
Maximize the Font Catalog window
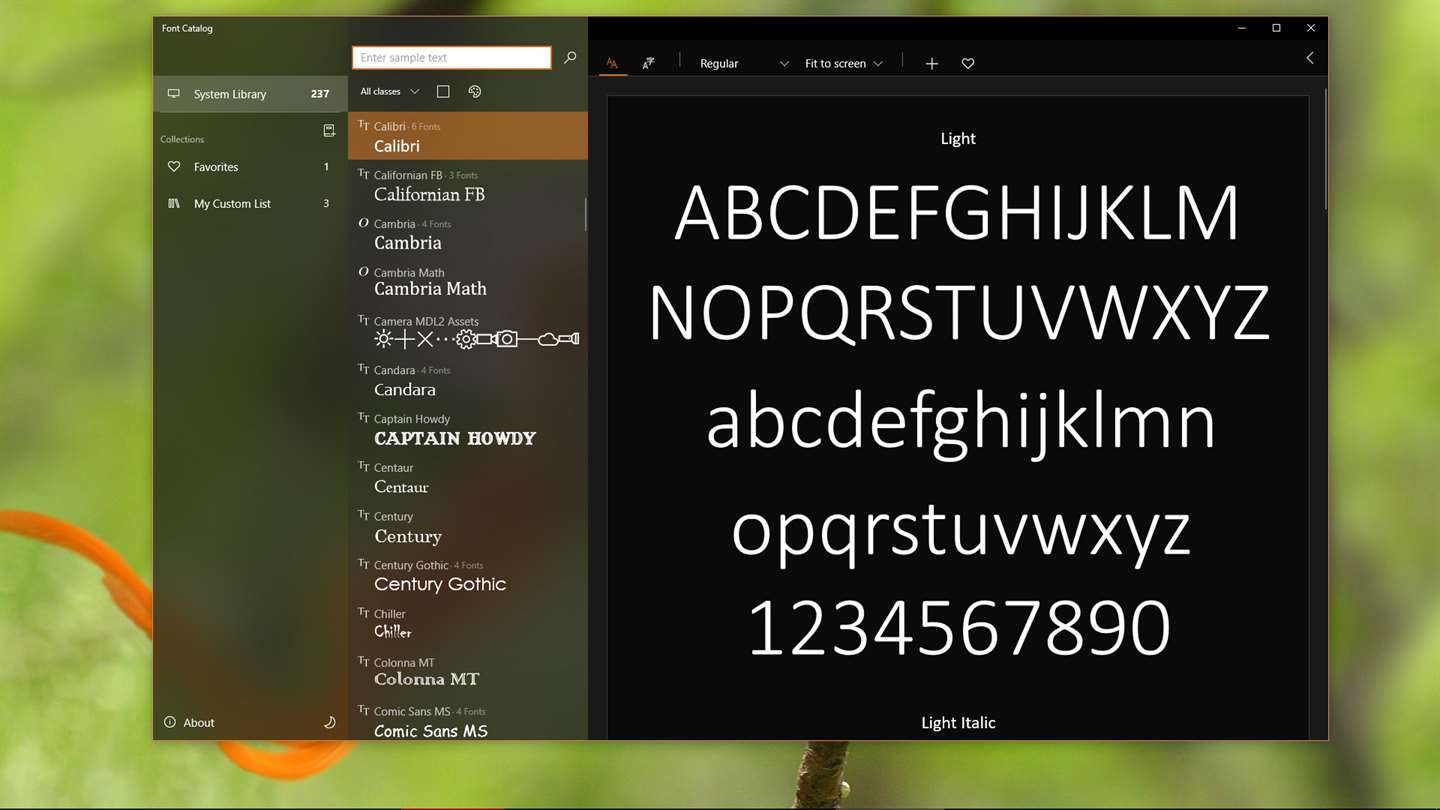(1276, 28)
